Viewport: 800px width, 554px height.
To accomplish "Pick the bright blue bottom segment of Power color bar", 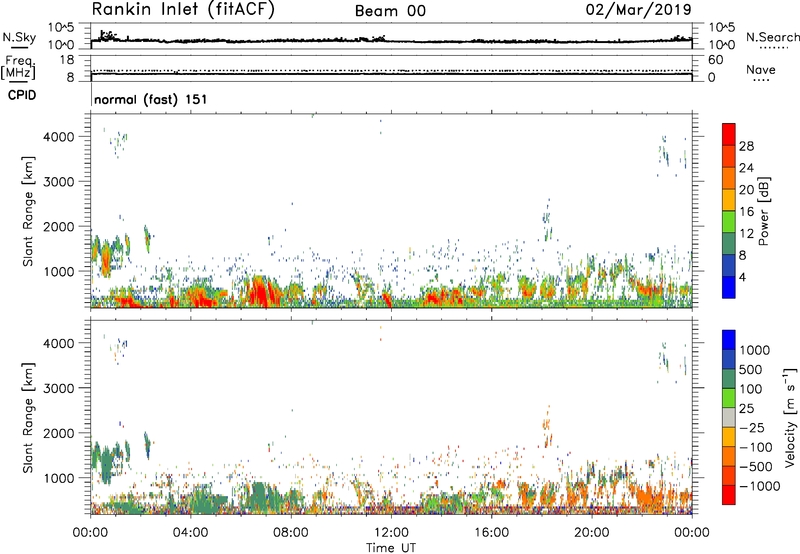I will (x=729, y=287).
